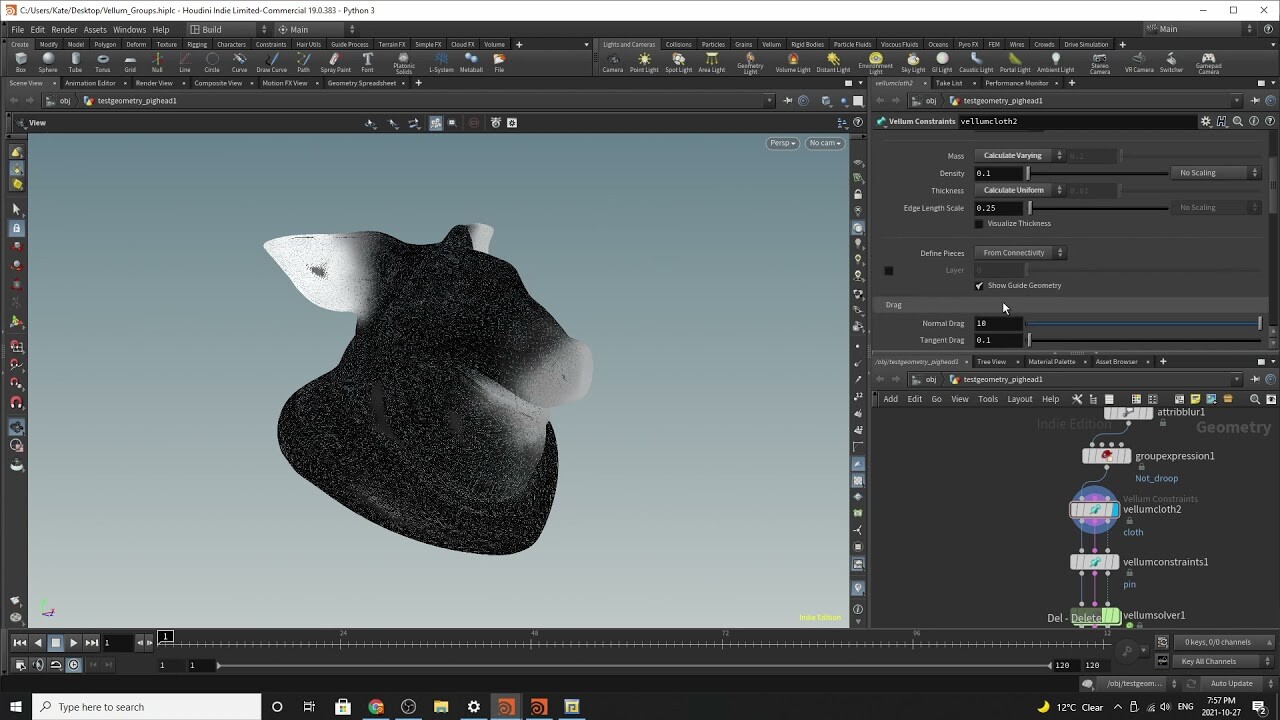Uncheck Show Guide Geometry
Viewport: 1280px width, 720px height.
[x=979, y=285]
